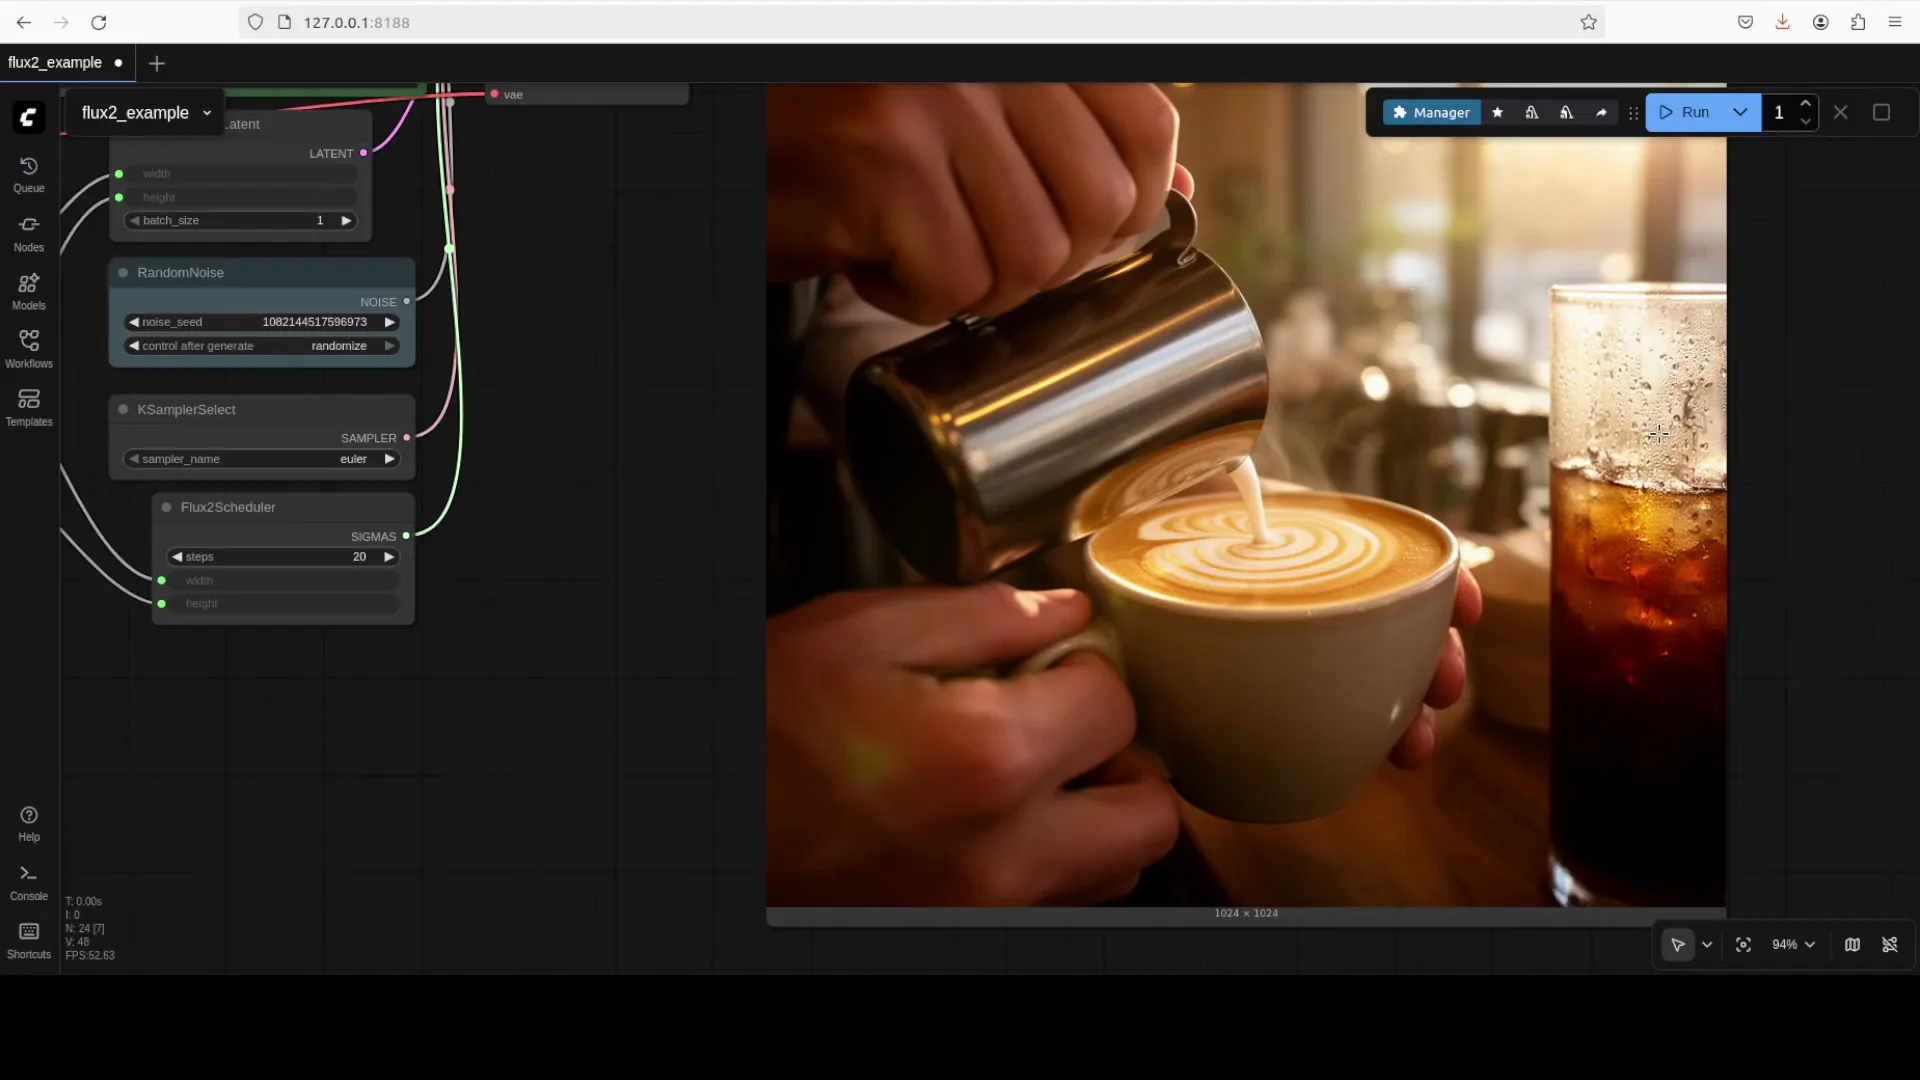Image resolution: width=1920 pixels, height=1080 pixels.
Task: Open the Run options dropdown
Action: pos(1740,112)
